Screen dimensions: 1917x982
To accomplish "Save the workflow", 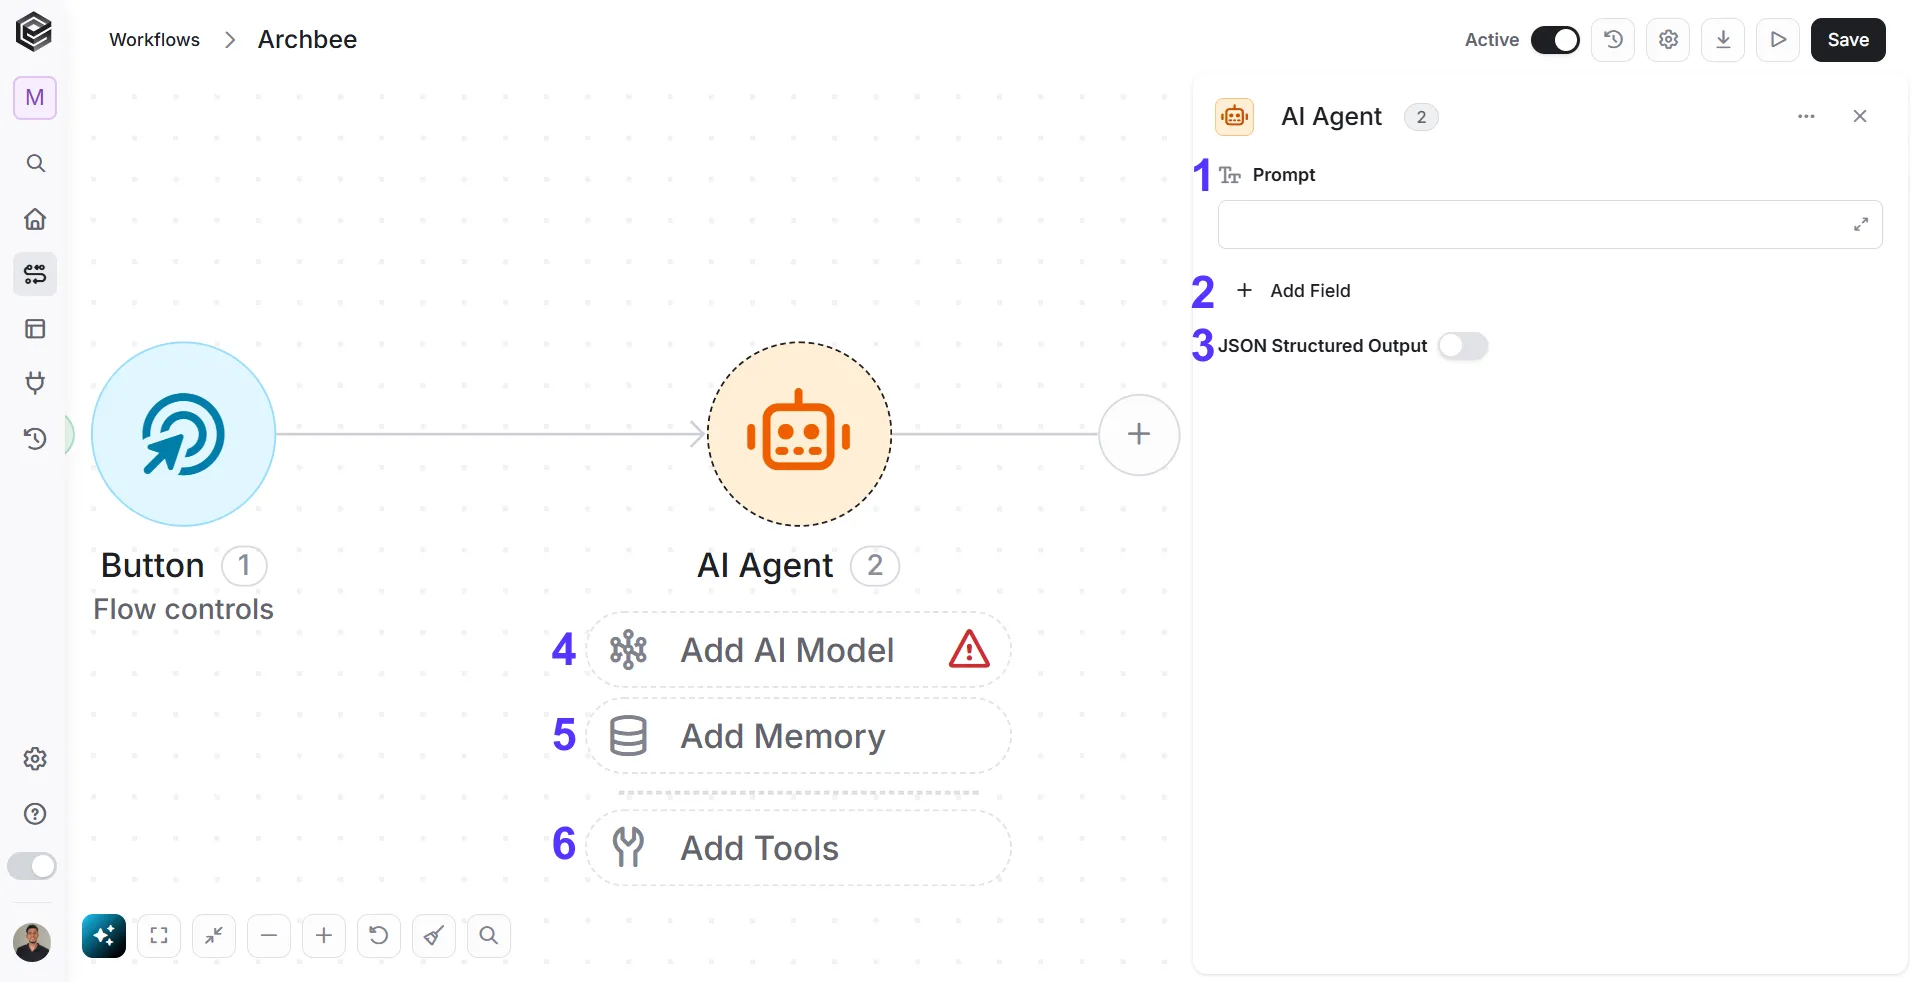I will (x=1848, y=40).
